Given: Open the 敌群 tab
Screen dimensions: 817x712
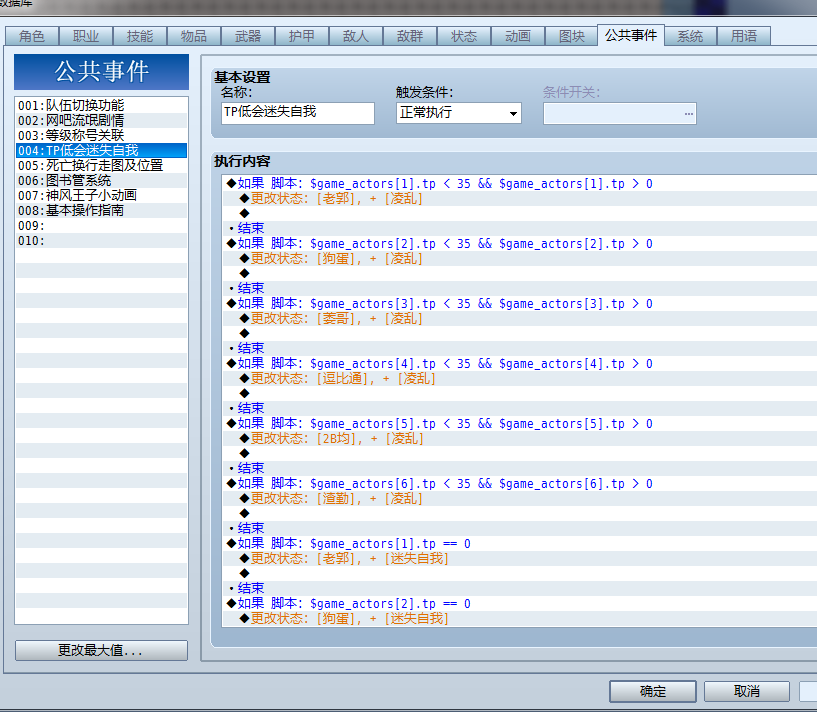Looking at the screenshot, I should coord(410,36).
